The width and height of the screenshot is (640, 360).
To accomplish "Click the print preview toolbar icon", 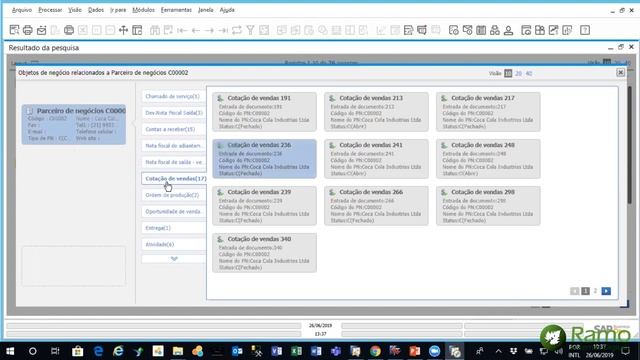I will click(14, 30).
